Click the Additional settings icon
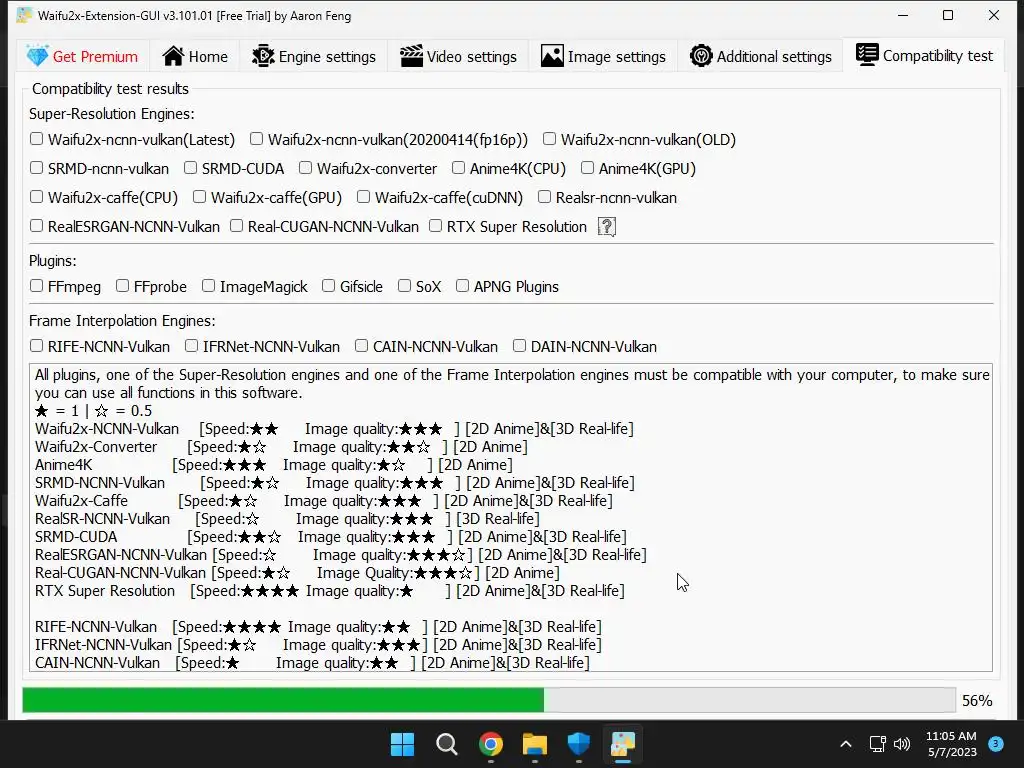The width and height of the screenshot is (1024, 768). coord(701,56)
